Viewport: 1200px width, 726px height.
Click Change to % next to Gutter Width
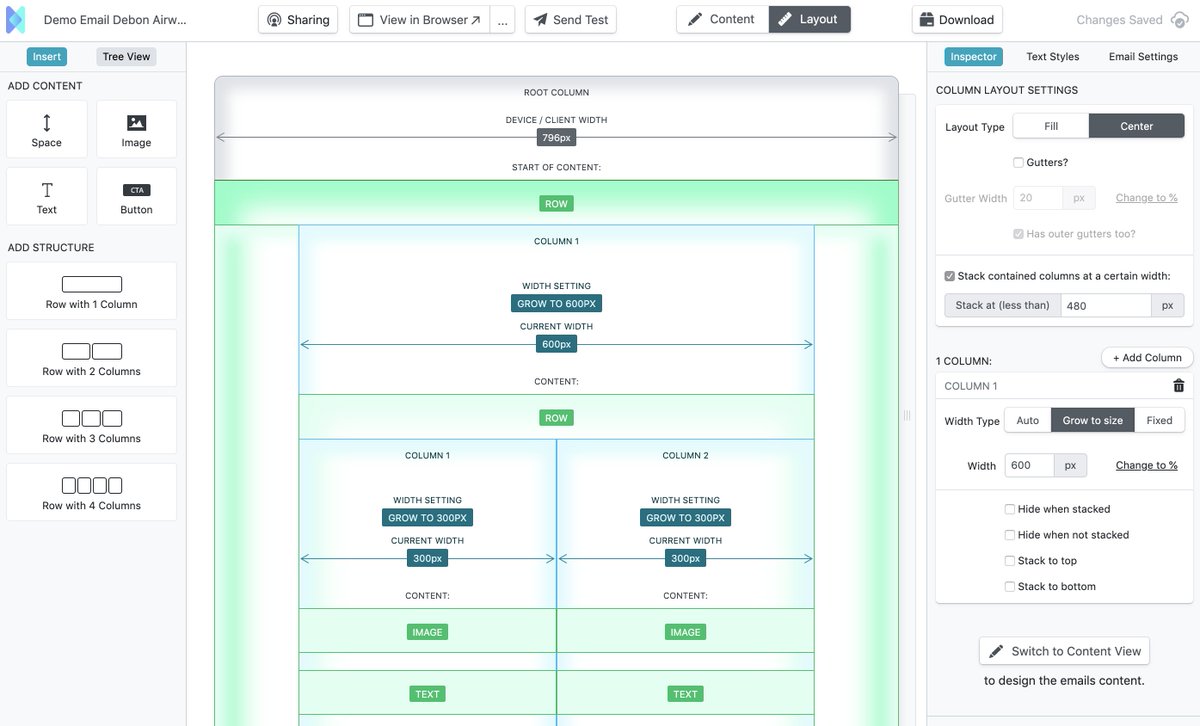[x=1146, y=198]
